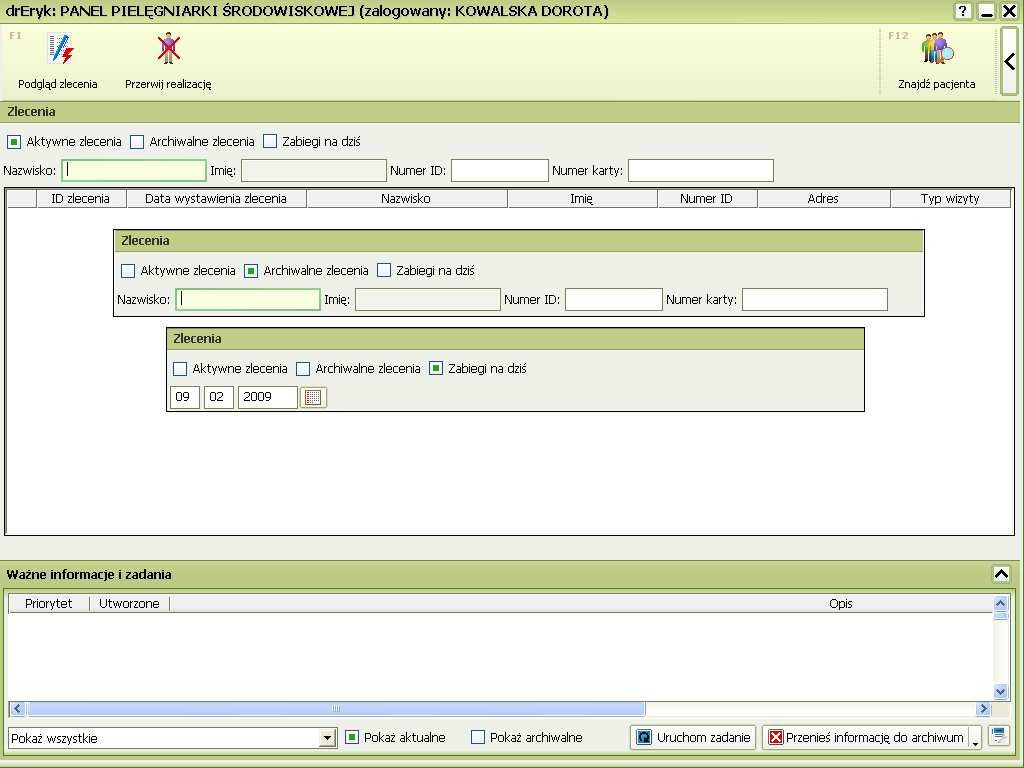The image size is (1024, 768).
Task: Open the calendar date picker icon
Action: 313,397
